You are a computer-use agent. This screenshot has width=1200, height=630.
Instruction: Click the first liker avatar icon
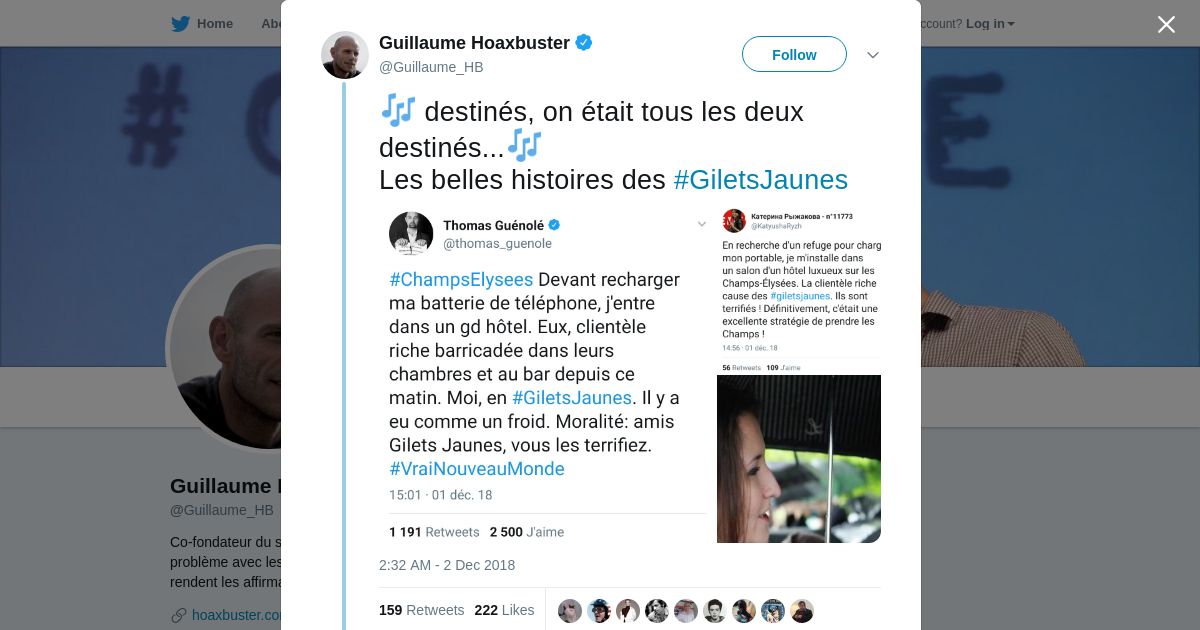click(570, 611)
